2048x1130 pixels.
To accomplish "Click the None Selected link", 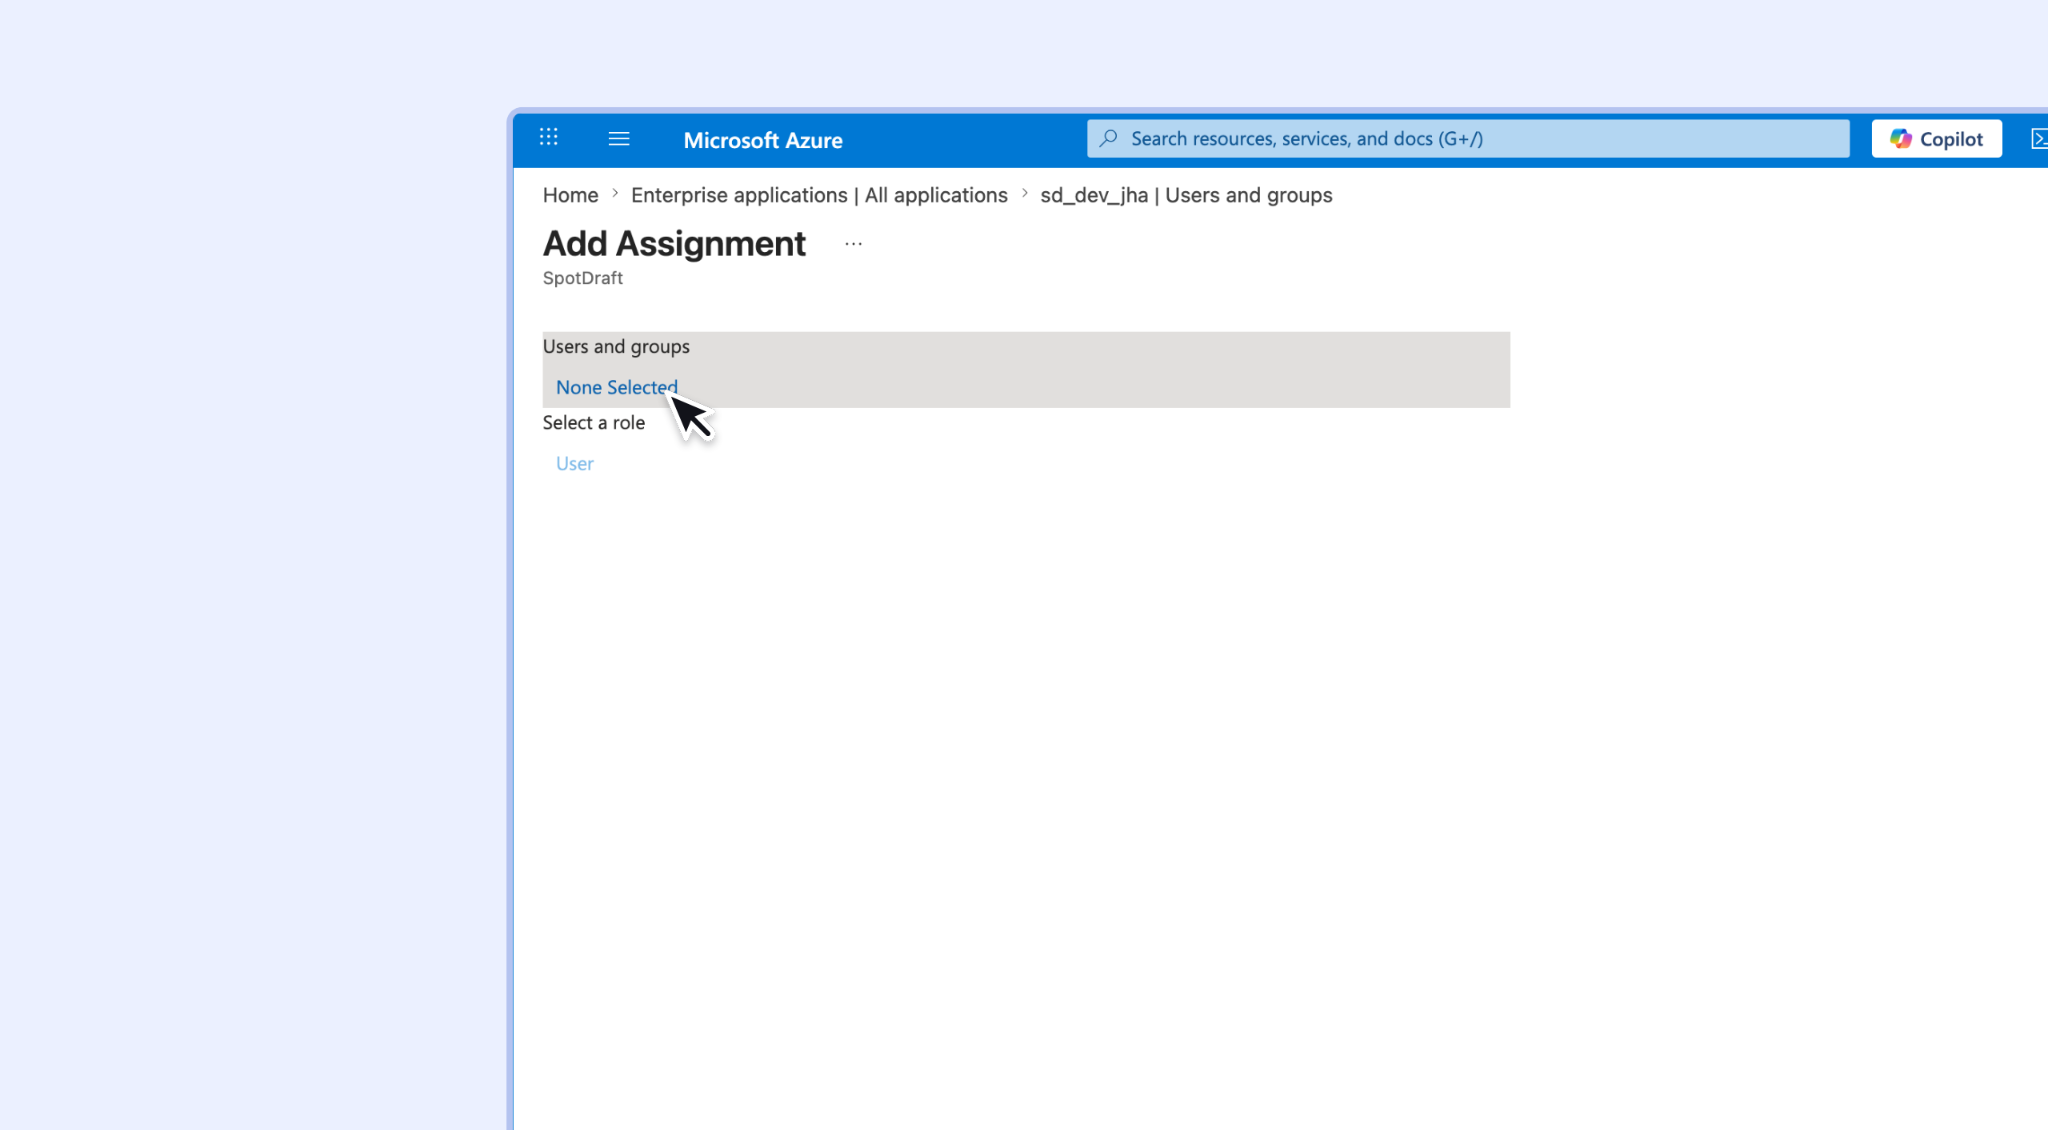I will pos(617,387).
